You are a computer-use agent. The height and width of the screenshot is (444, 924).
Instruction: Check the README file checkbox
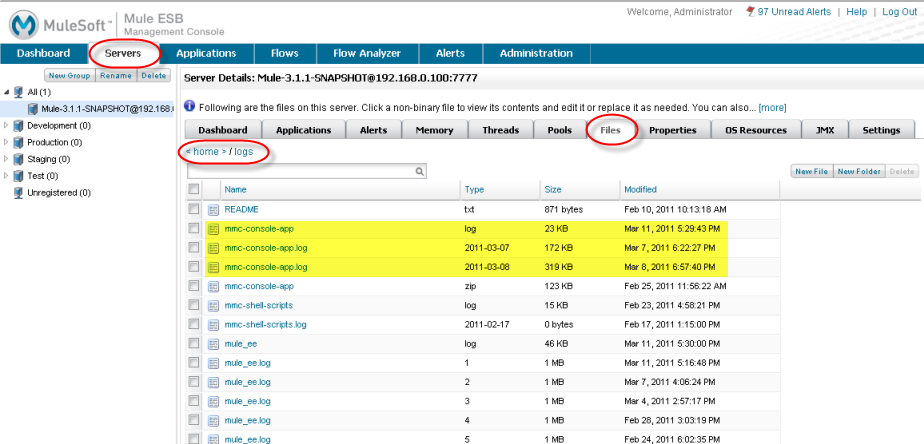[x=193, y=209]
